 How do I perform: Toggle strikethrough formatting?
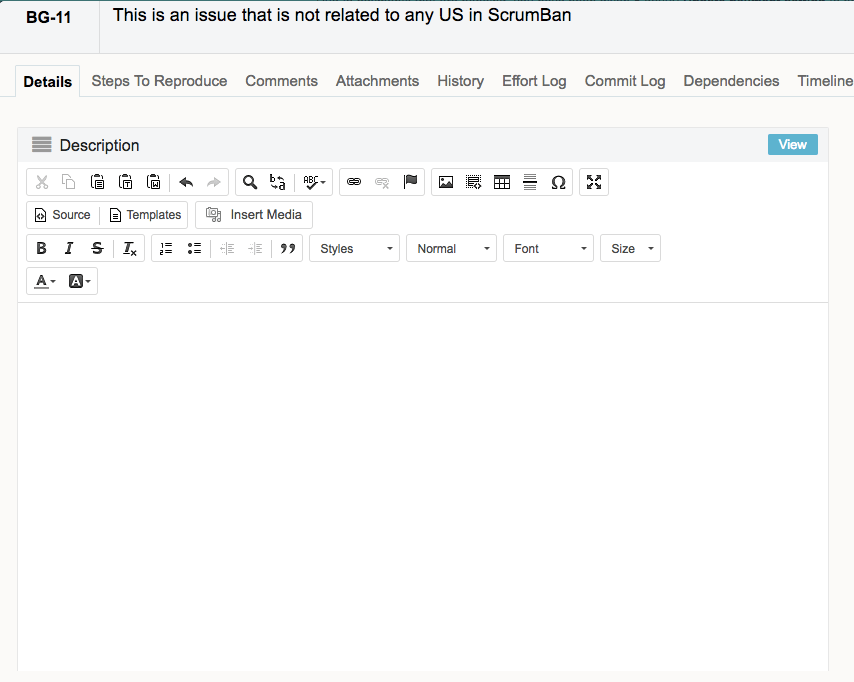(97, 248)
